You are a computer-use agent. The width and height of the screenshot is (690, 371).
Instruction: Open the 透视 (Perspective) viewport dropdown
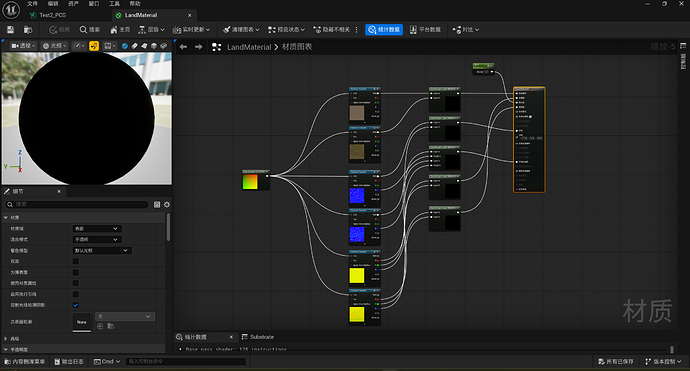coord(23,46)
